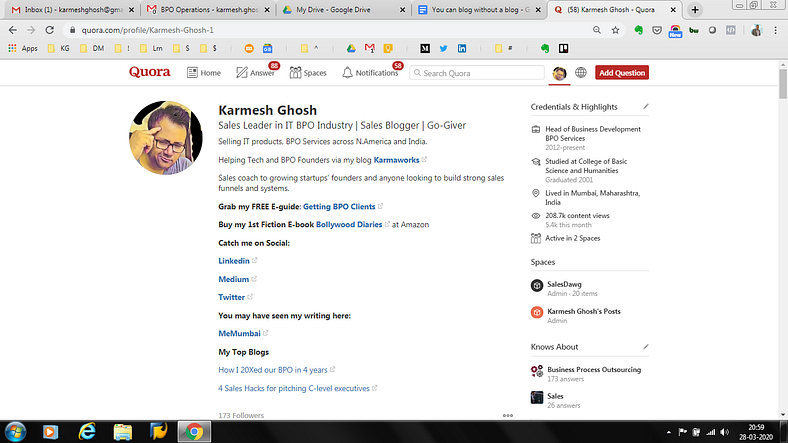Open the Spaces section
Viewport: 788px width, 443px height.
pos(308,73)
